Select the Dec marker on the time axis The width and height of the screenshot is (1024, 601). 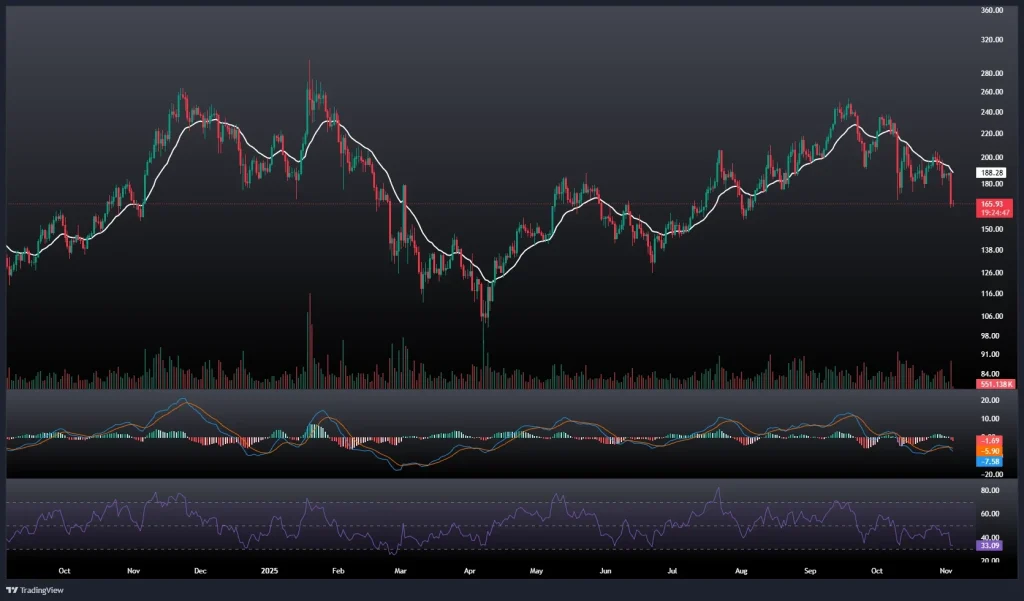coord(199,571)
